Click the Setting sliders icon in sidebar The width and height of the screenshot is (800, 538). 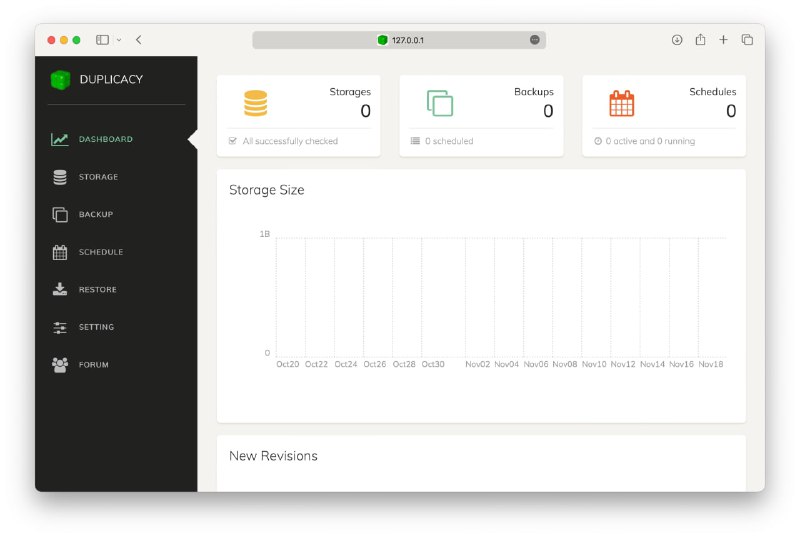click(60, 327)
